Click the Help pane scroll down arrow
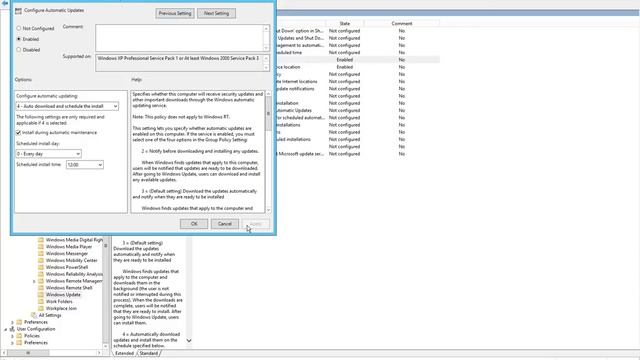Image resolution: width=640 pixels, height=360 pixels. pos(268,210)
